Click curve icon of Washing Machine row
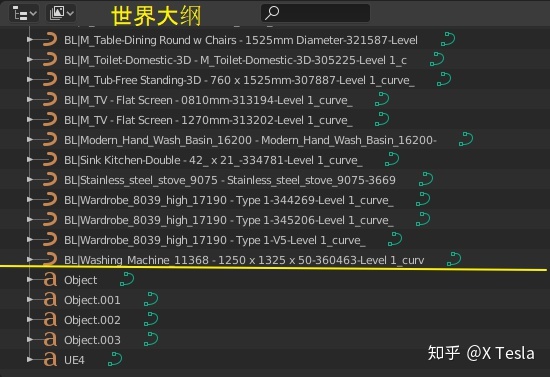The width and height of the screenshot is (550, 377). pyautogui.click(x=50, y=259)
